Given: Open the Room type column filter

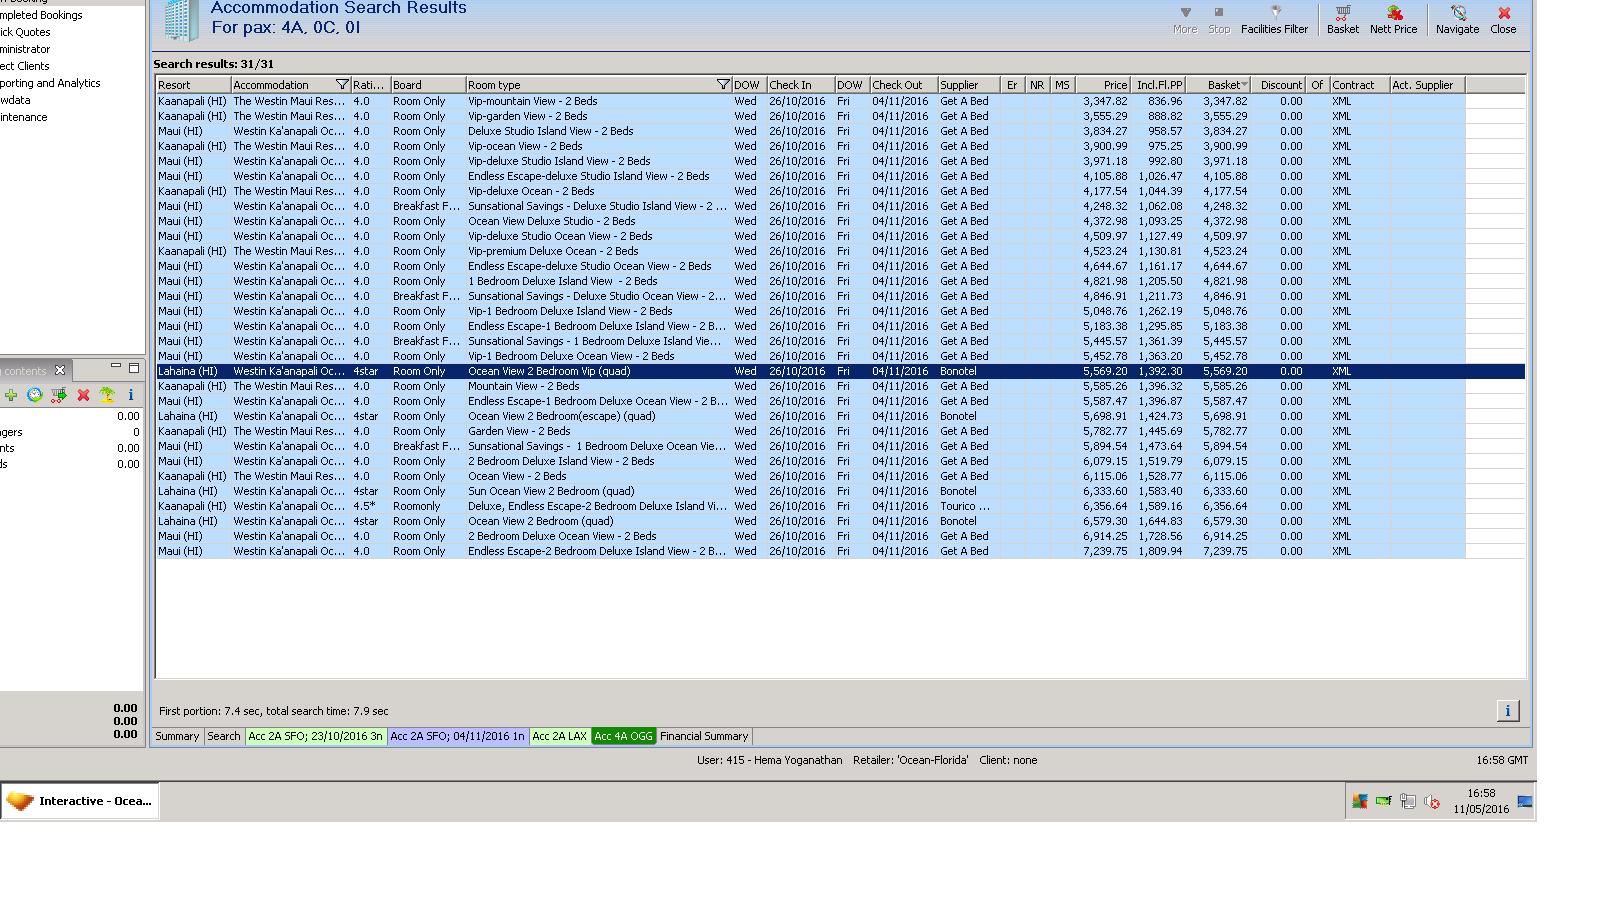Looking at the screenshot, I should (x=723, y=85).
